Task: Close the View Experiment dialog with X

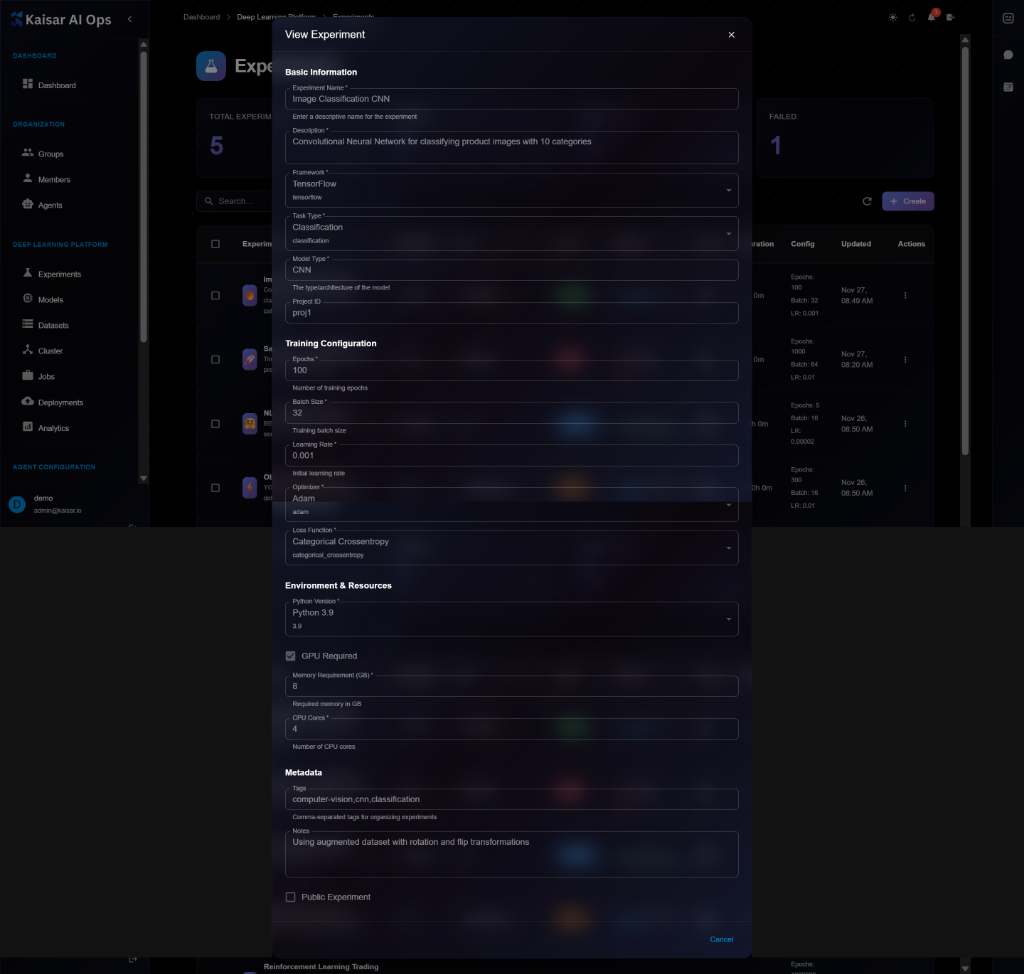Action: click(x=731, y=35)
